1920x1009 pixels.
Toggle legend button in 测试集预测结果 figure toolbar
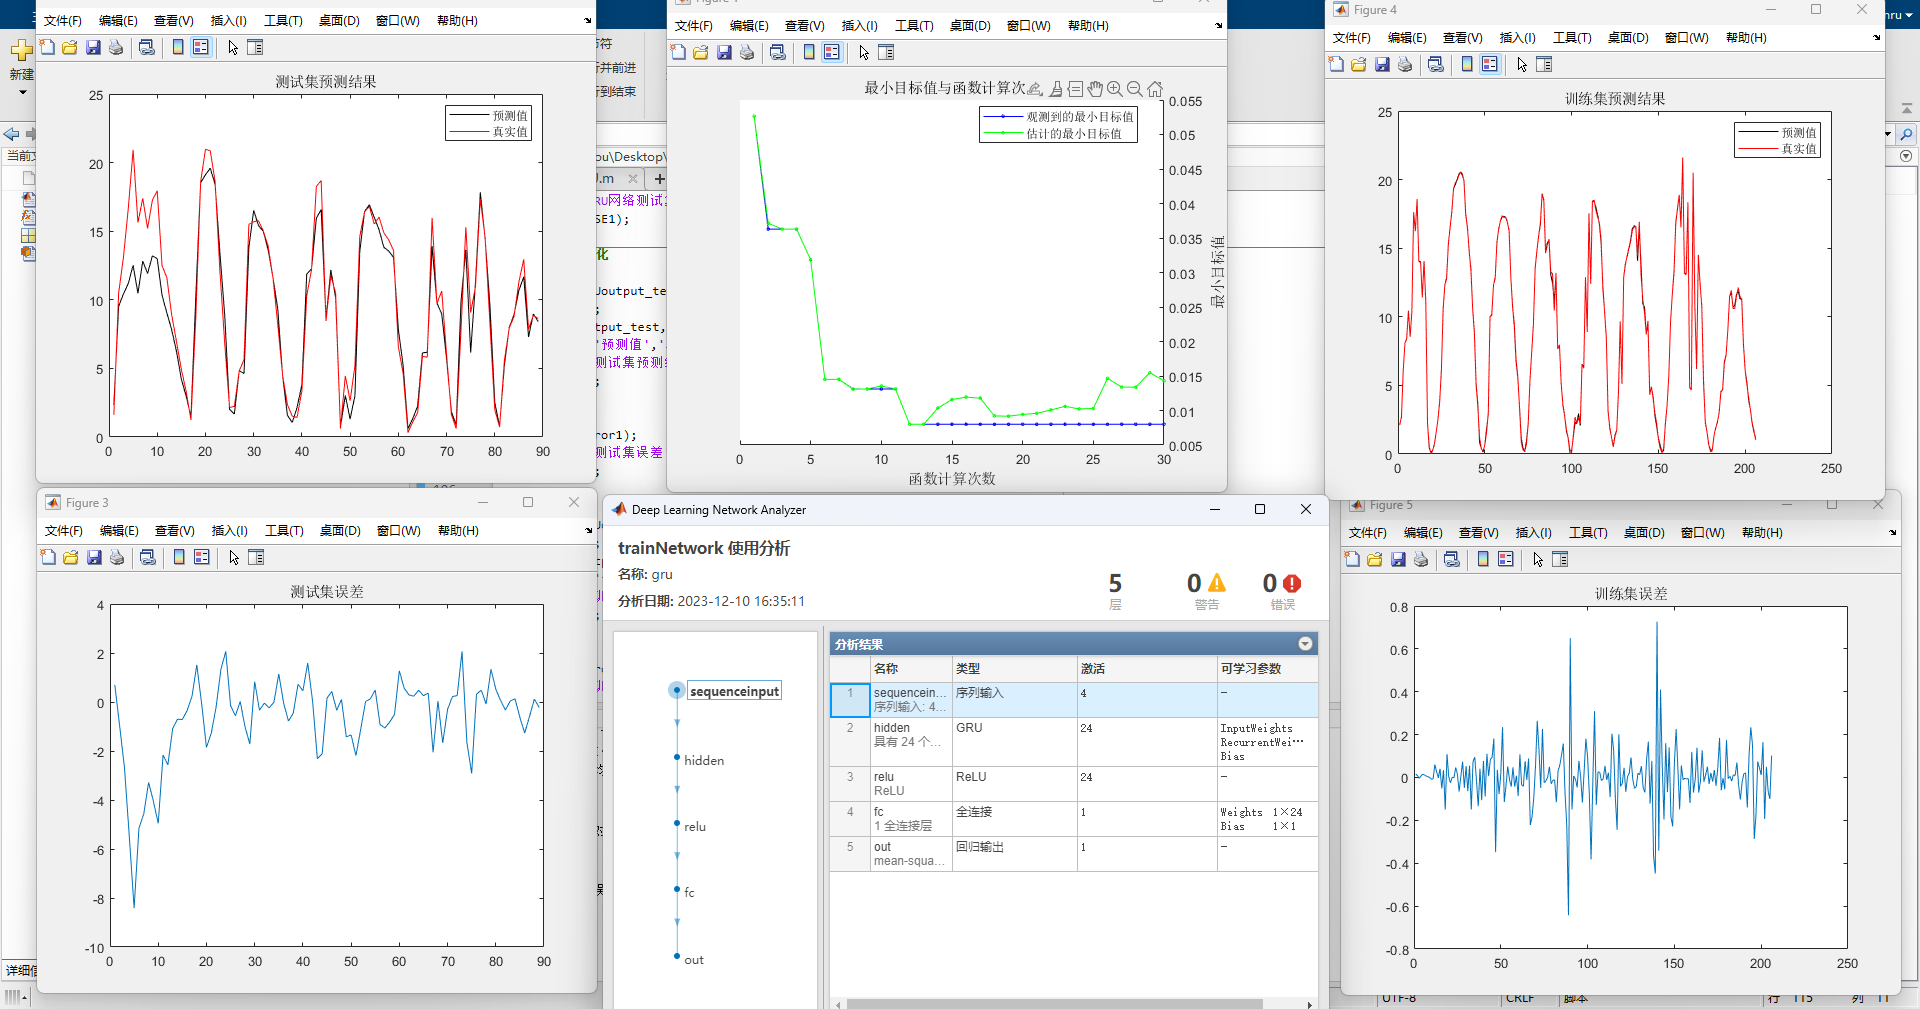pos(201,48)
